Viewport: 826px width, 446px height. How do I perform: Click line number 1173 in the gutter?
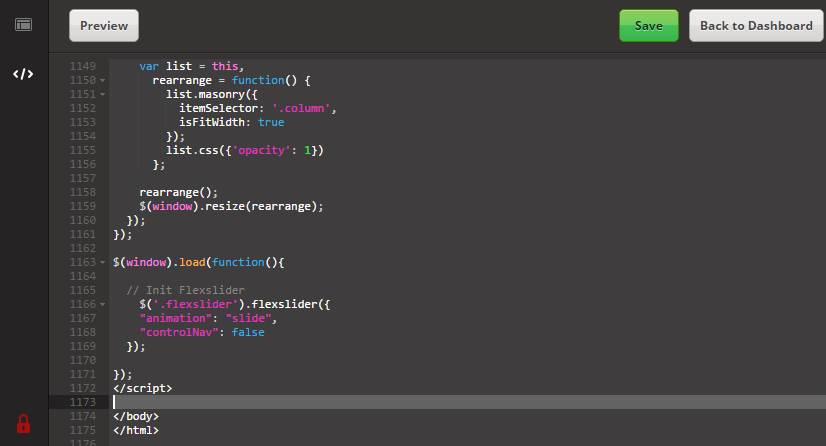83,402
